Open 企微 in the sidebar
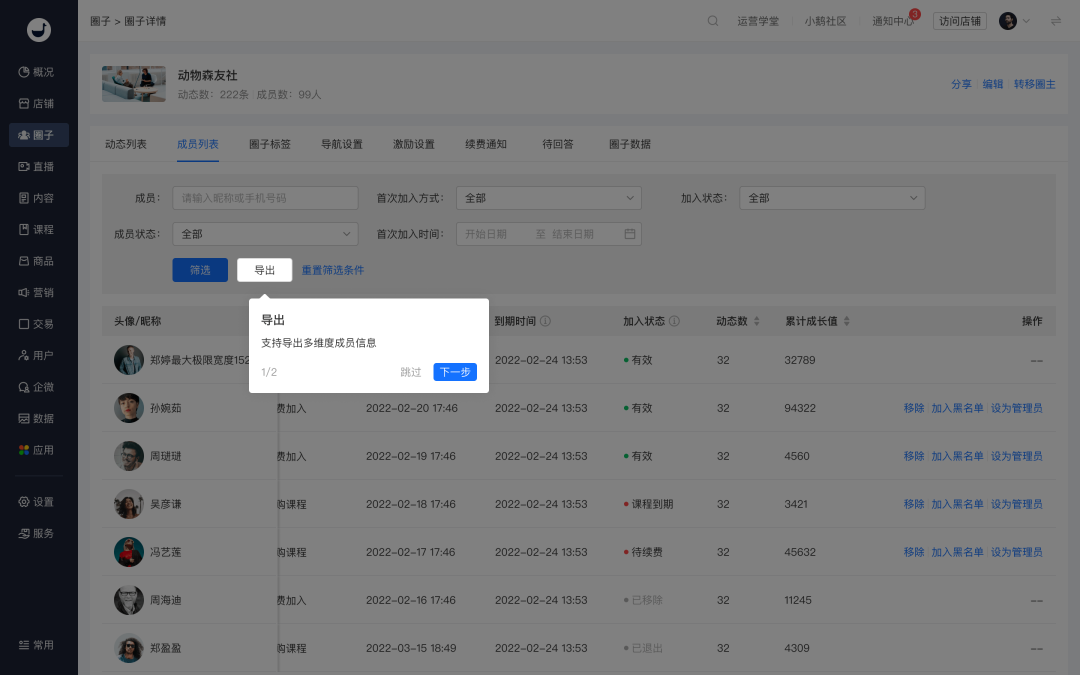 [x=36, y=387]
